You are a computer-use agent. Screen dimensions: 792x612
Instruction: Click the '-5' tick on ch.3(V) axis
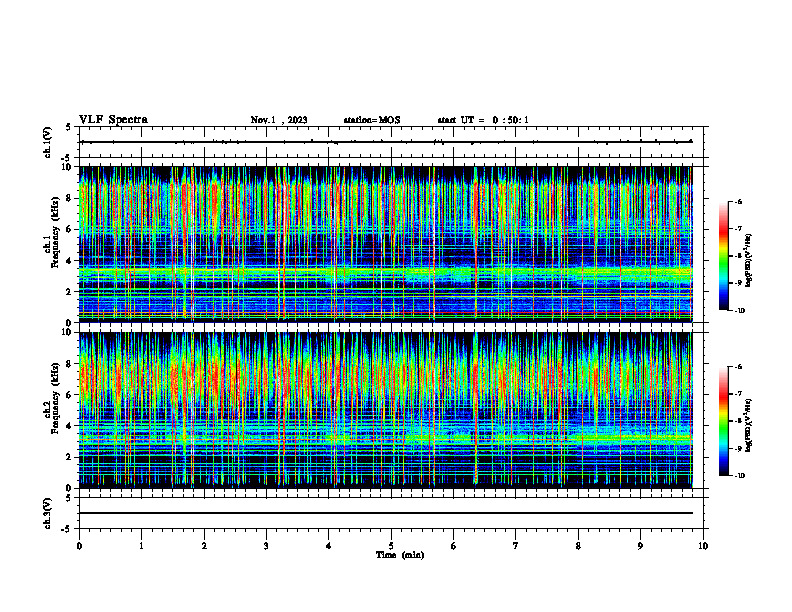[x=68, y=529]
